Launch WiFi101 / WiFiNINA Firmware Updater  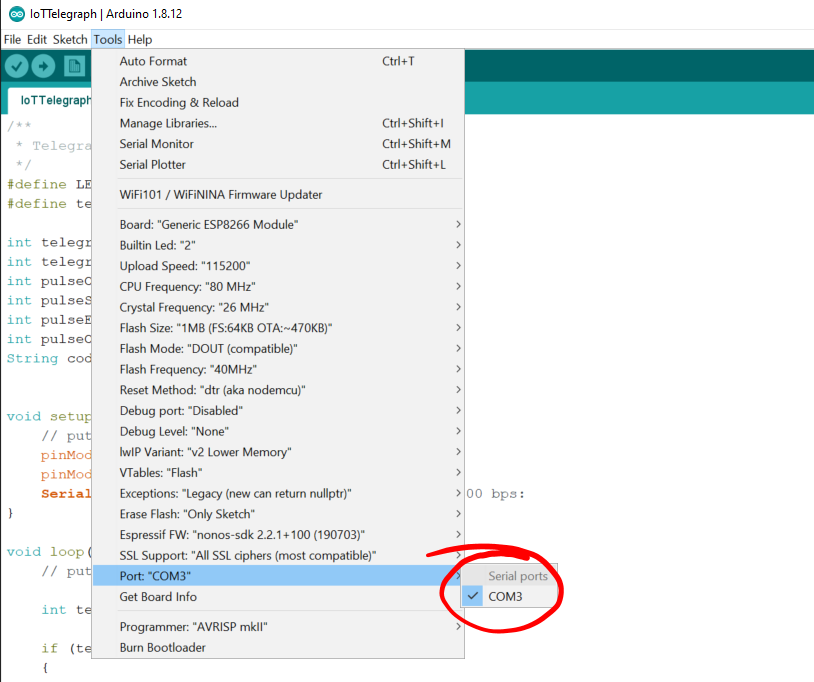tap(221, 195)
